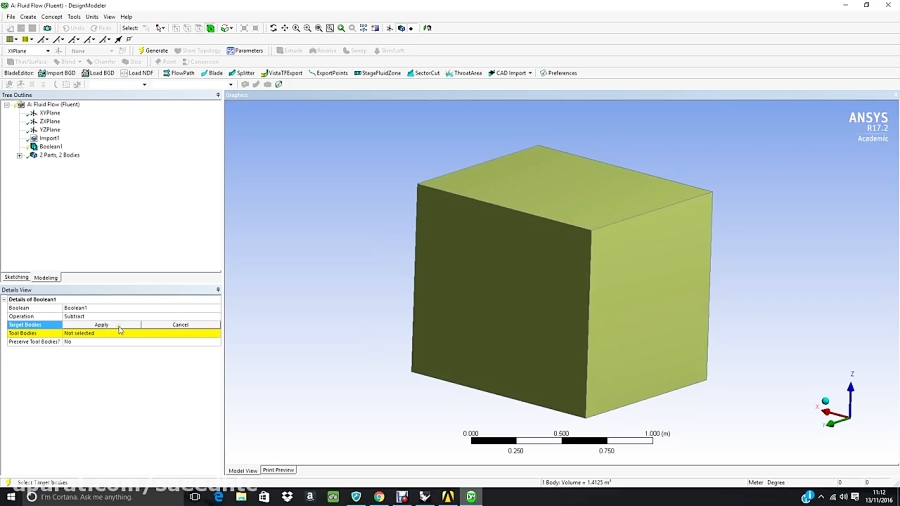Open the Parameters tool
This screenshot has height=506, width=900.
click(x=245, y=50)
